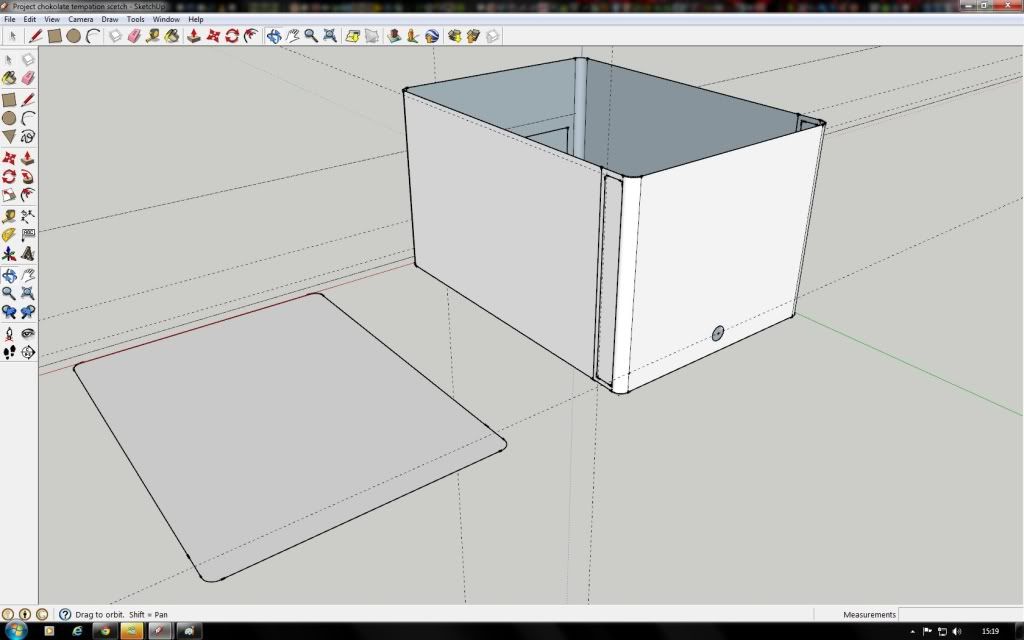Select the Axes tool
Viewport: 1024px width, 640px height.
pos(9,253)
